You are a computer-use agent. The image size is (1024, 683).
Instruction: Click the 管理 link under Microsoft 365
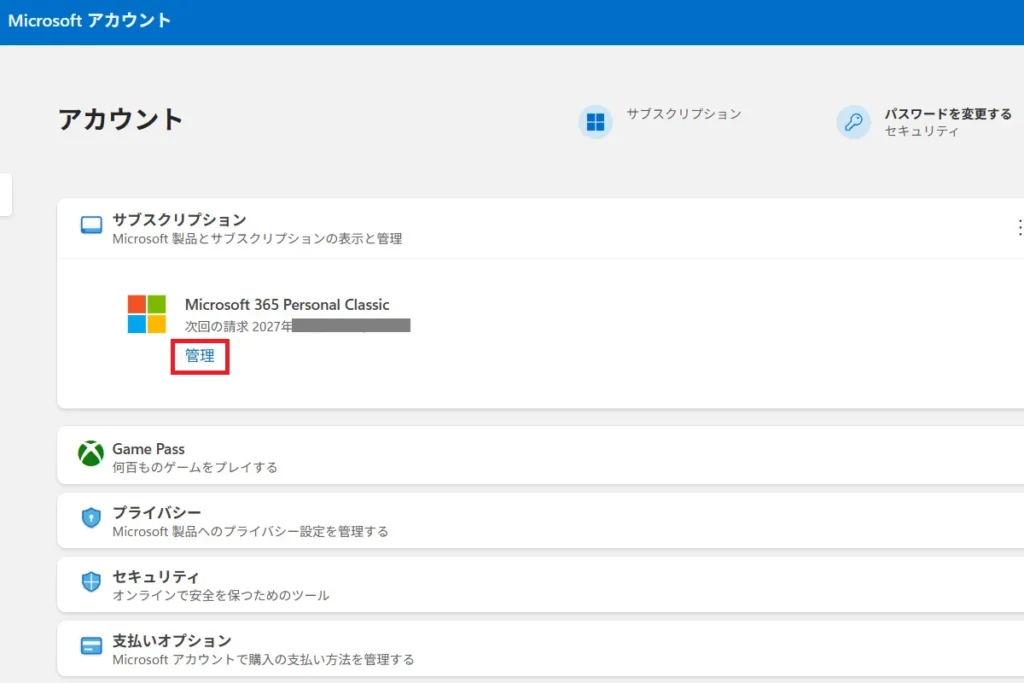coord(200,356)
